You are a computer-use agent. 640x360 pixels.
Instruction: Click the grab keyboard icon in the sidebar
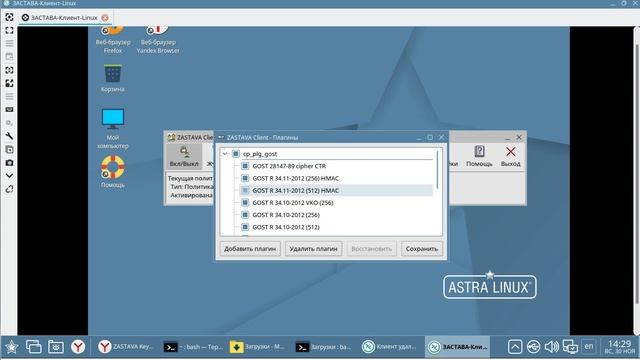(9, 109)
